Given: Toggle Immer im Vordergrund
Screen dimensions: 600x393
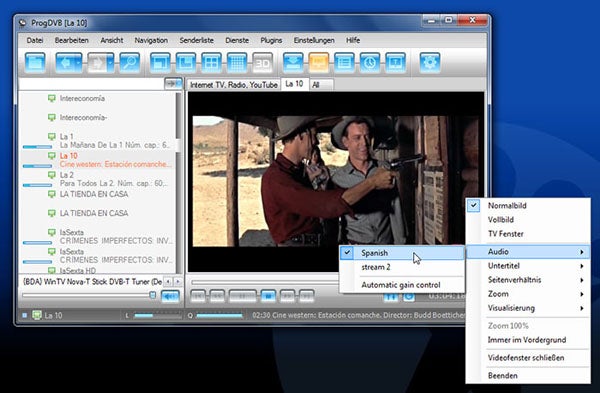Looking at the screenshot, I should [528, 340].
